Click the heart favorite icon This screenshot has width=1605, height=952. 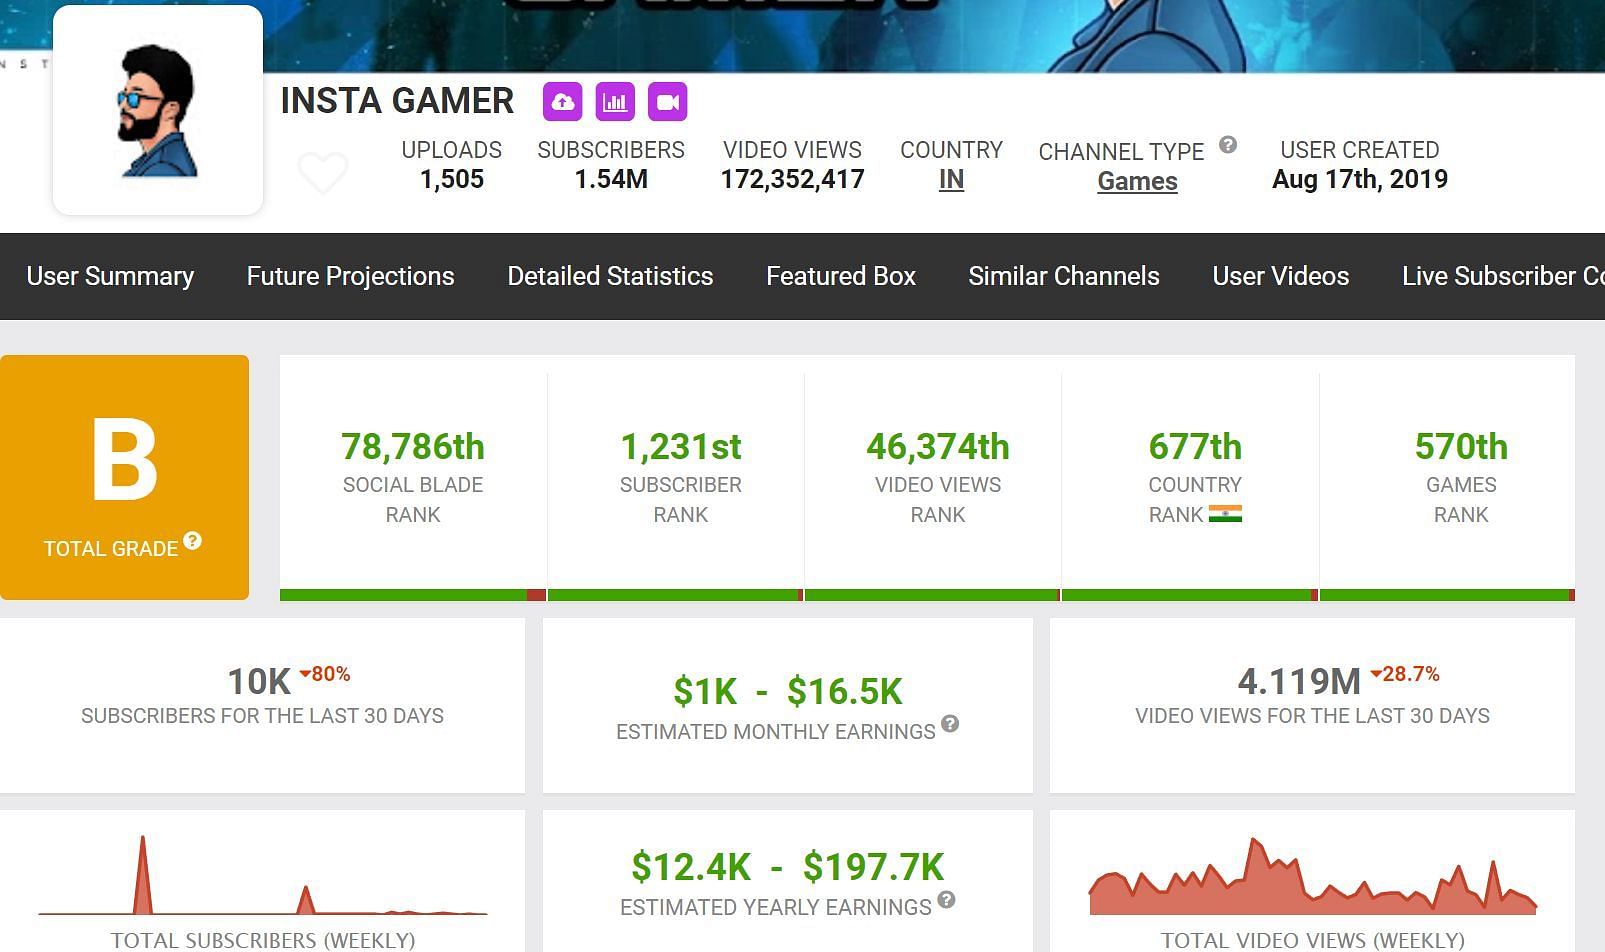pos(323,174)
